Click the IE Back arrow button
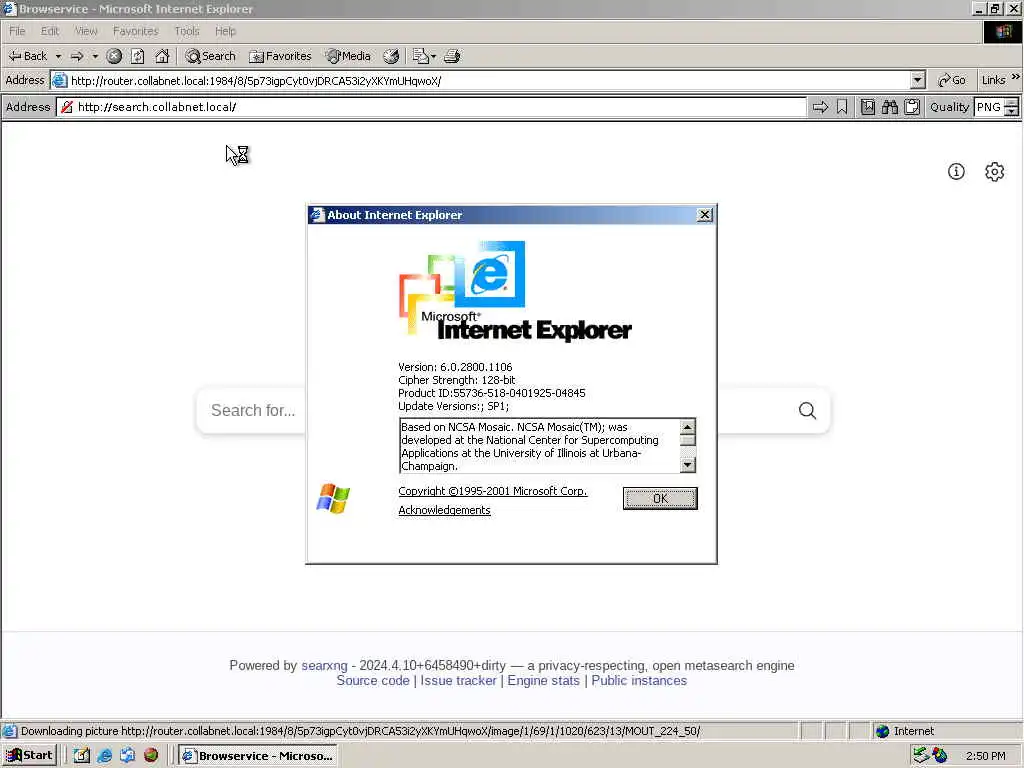 pos(27,56)
